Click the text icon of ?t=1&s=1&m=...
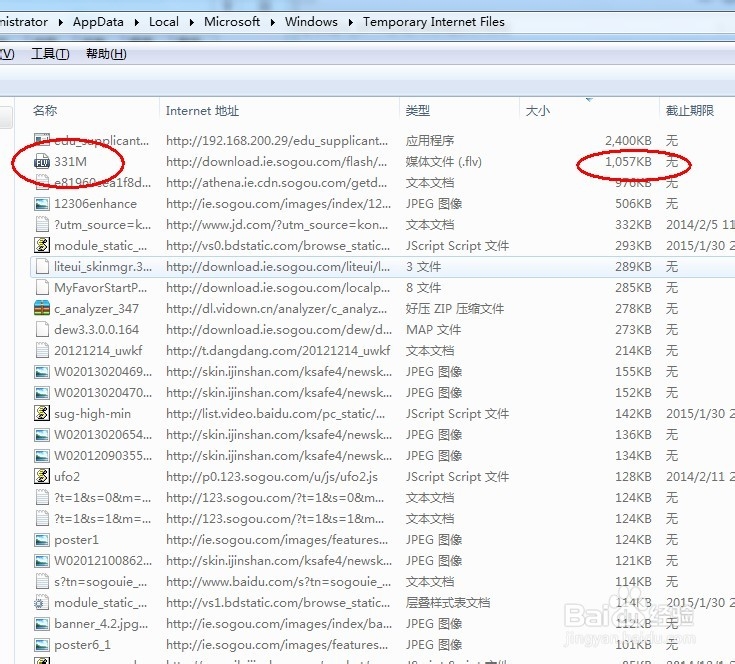Screen dimensions: 735x664 pyautogui.click(x=42, y=519)
